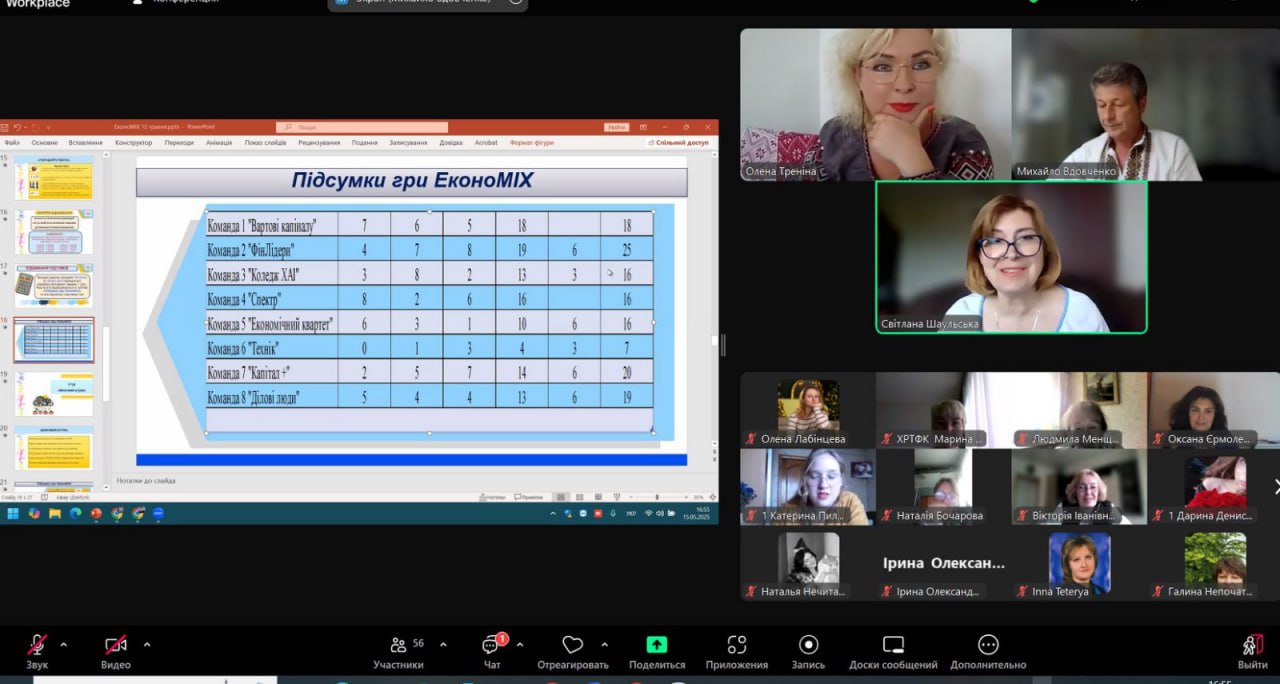Expand audio options arrow next to Звук
This screenshot has height=684, width=1280.
pos(64,644)
